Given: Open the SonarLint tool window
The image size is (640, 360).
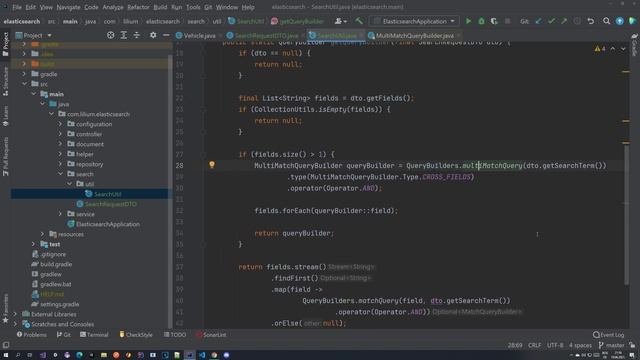Looking at the screenshot, I should pyautogui.click(x=211, y=335).
